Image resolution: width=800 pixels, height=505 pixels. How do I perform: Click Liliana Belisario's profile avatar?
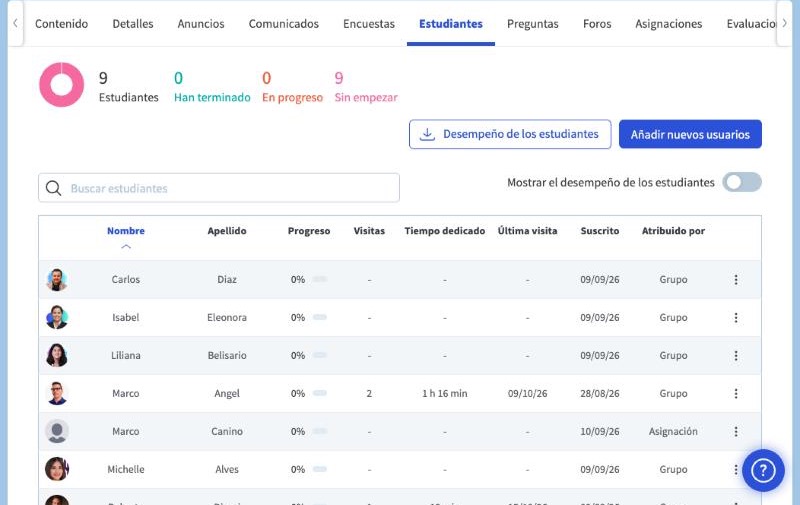point(57,356)
